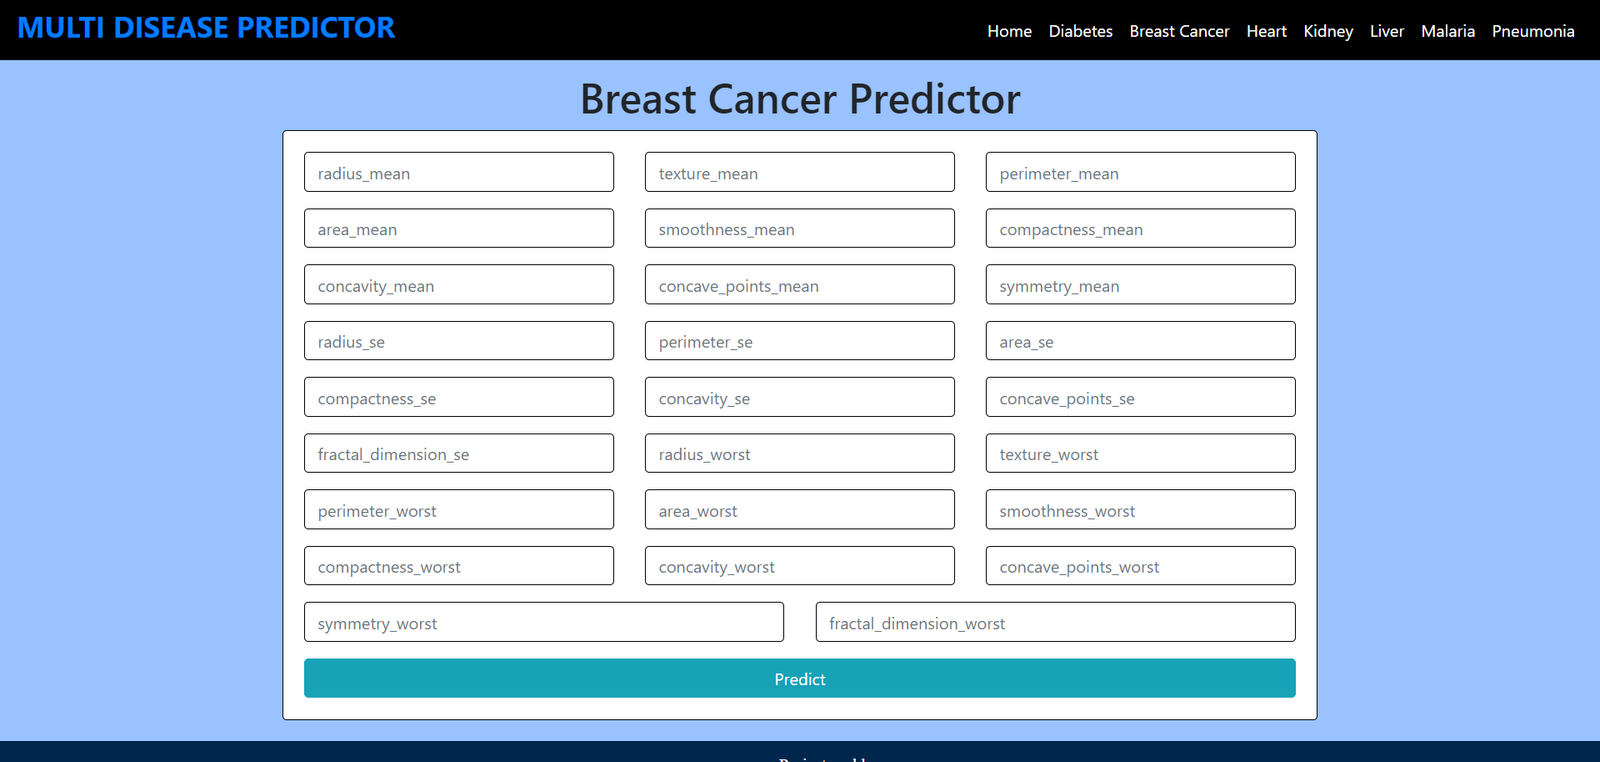Click the area_worst input field

pyautogui.click(x=799, y=510)
